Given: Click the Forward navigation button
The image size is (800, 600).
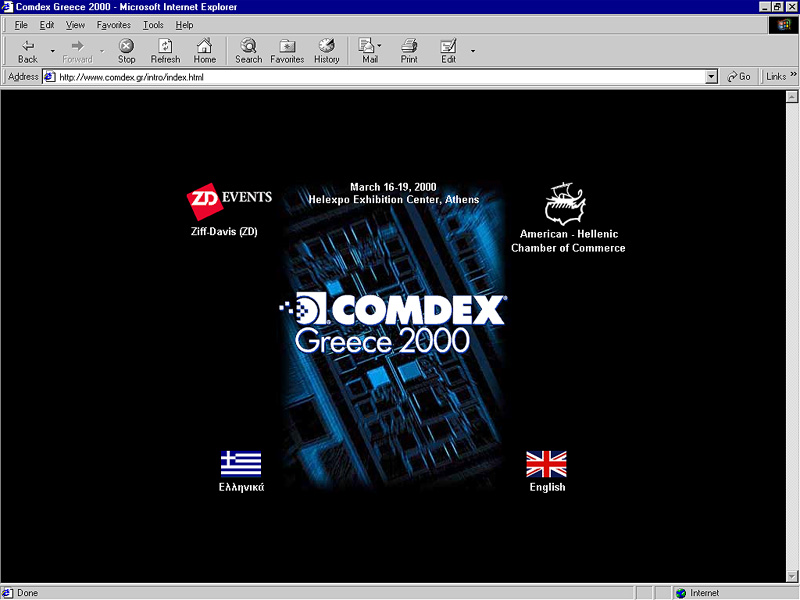Looking at the screenshot, I should [x=78, y=51].
